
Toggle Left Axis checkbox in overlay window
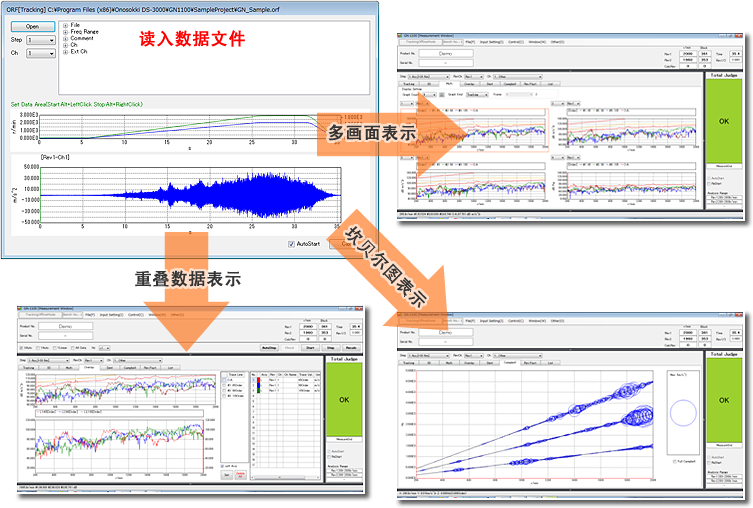click(222, 466)
